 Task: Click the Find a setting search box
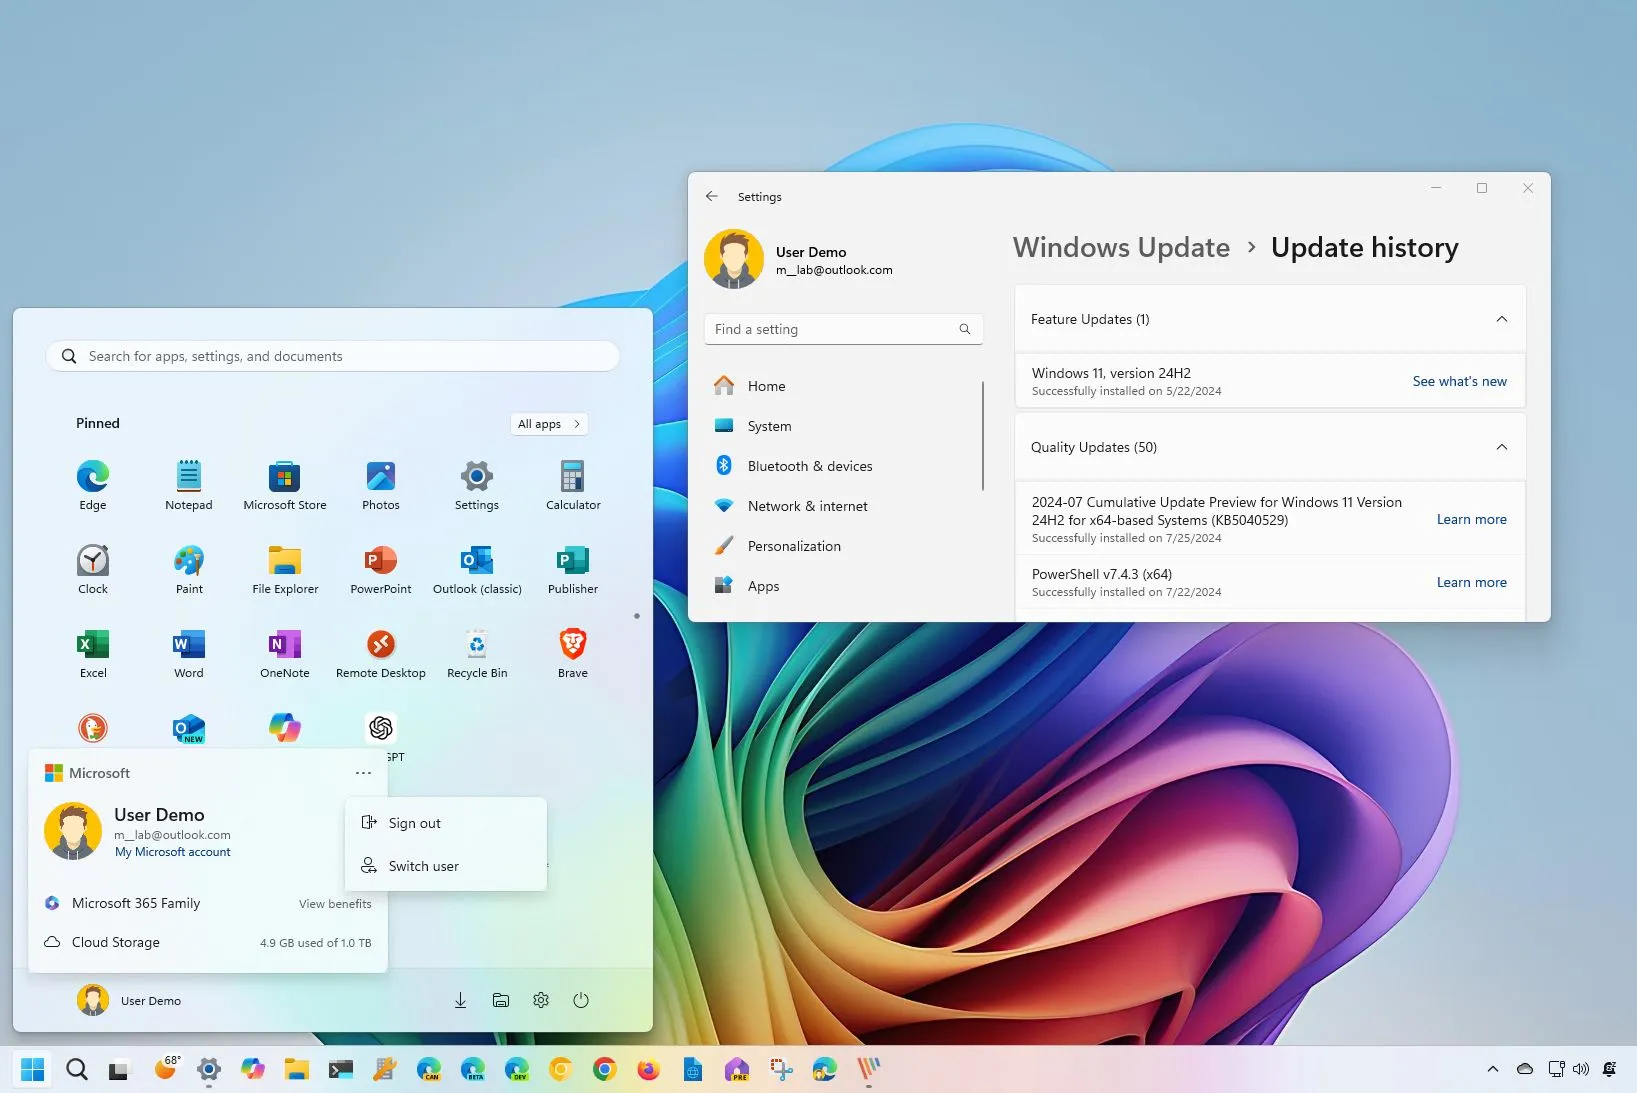tap(843, 329)
